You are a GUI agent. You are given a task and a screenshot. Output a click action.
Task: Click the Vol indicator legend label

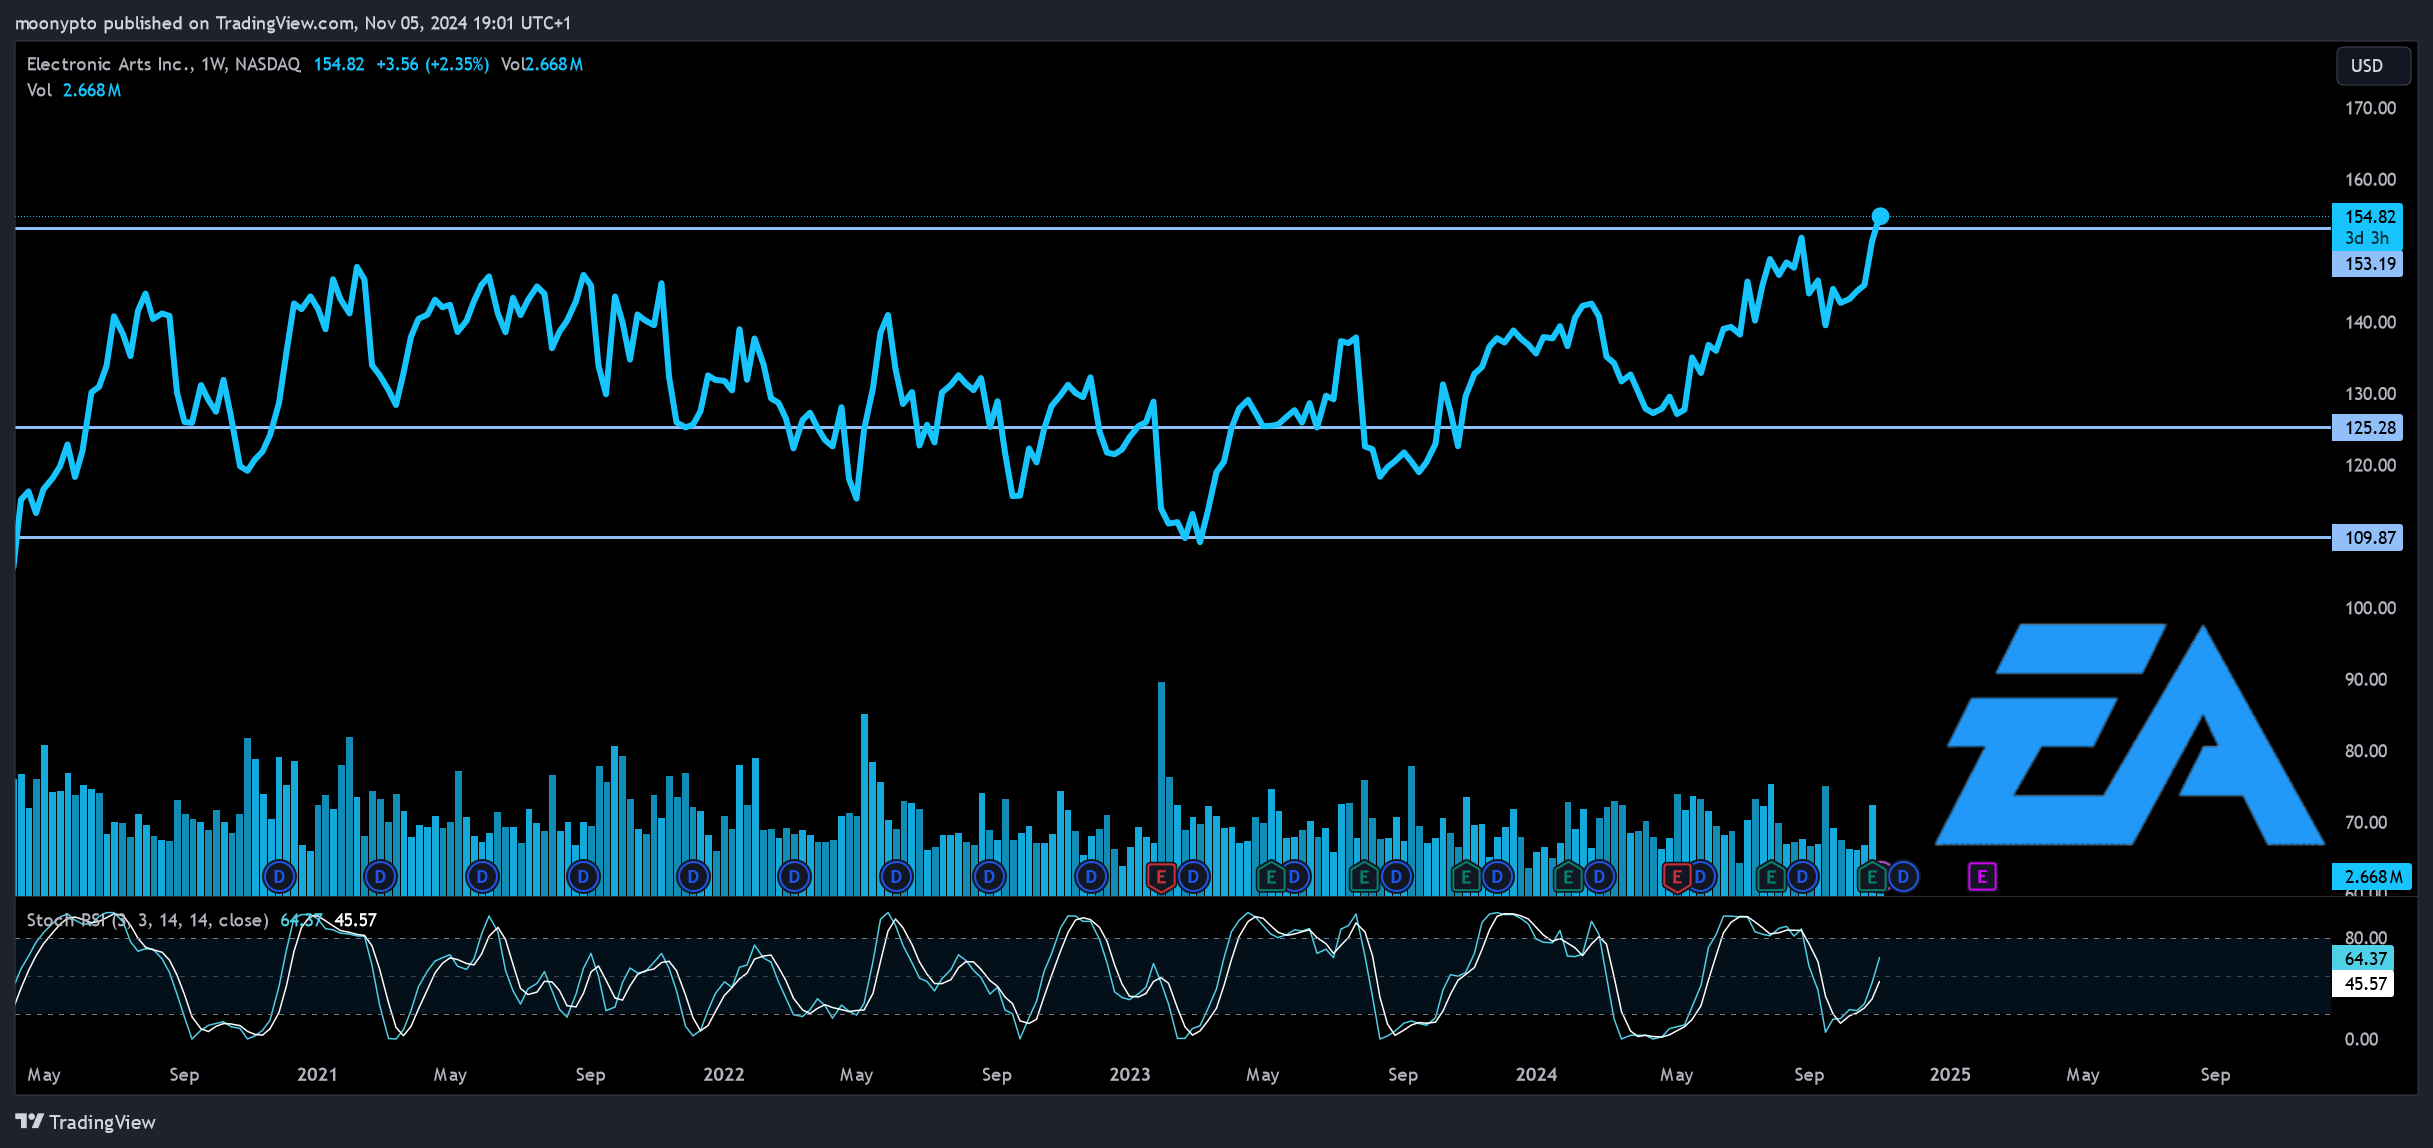[39, 90]
